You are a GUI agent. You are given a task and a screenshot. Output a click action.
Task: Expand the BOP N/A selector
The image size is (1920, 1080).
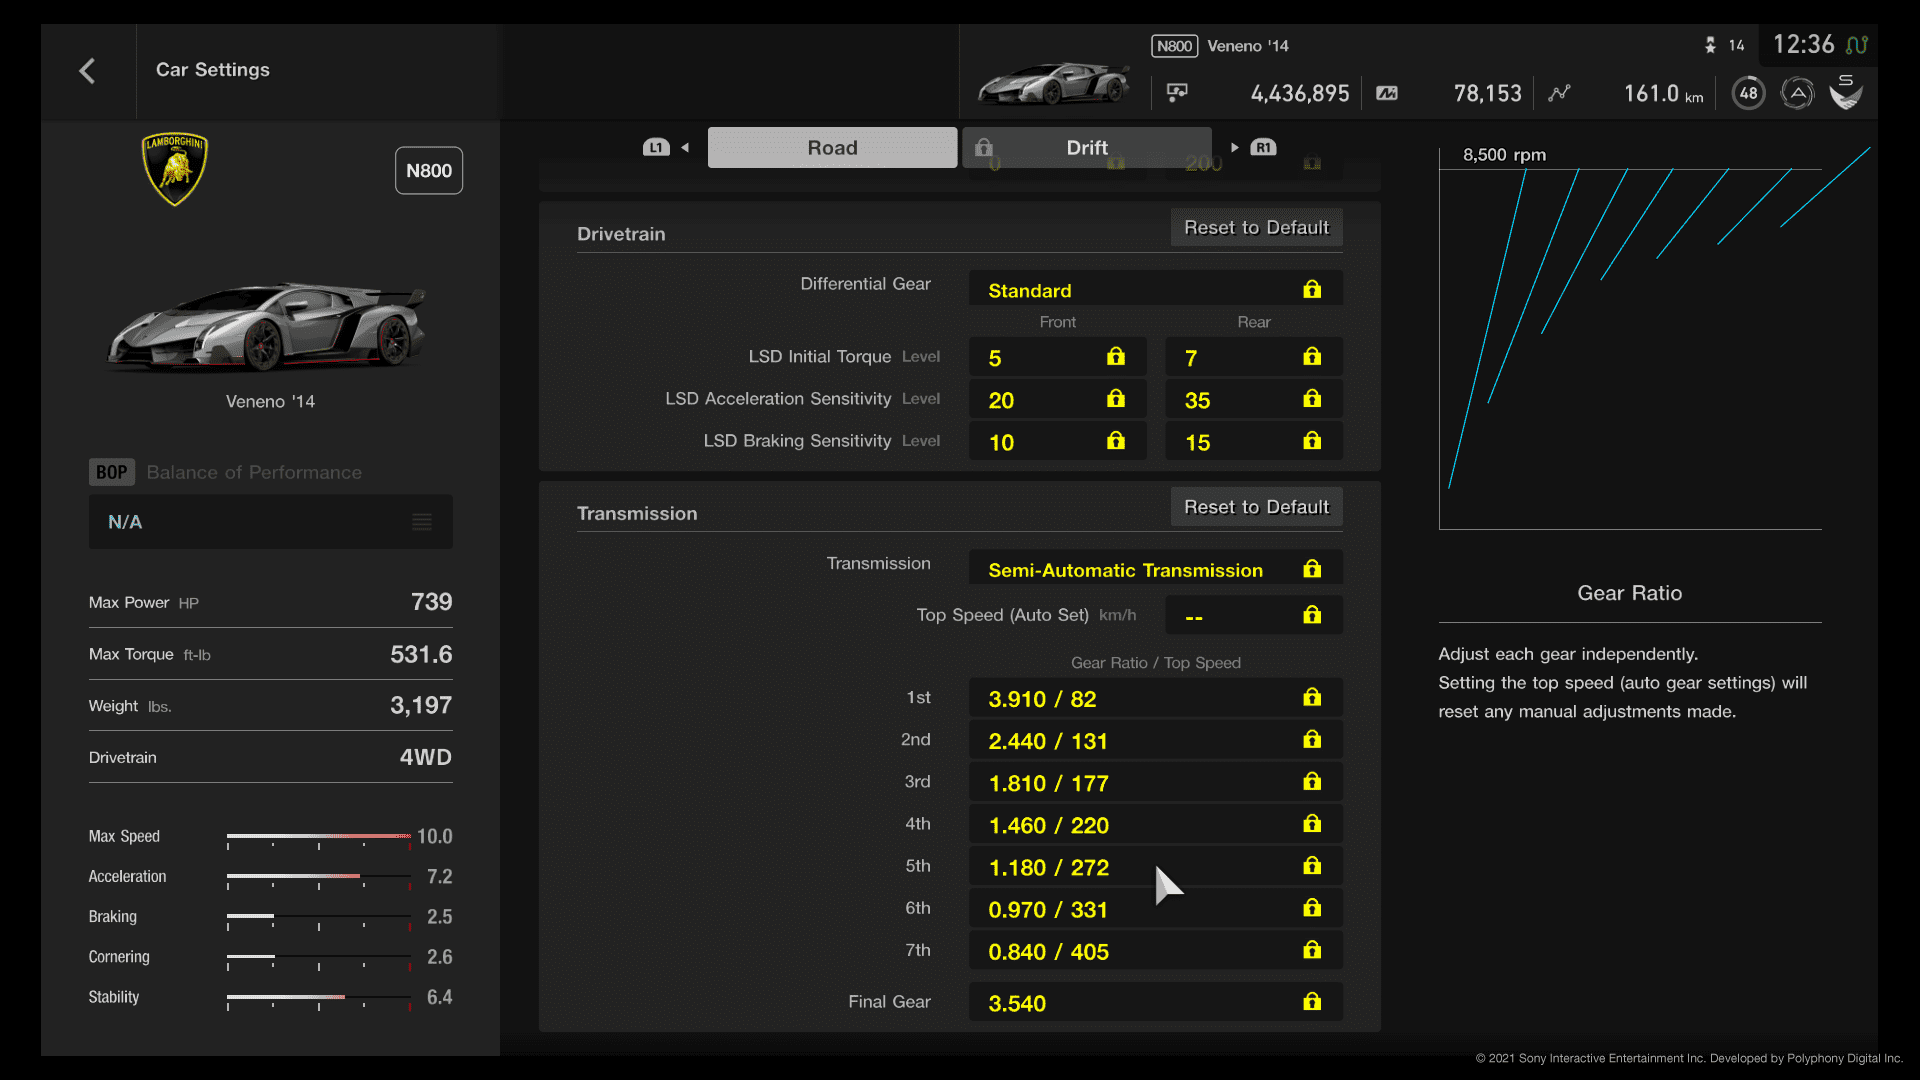(x=270, y=522)
